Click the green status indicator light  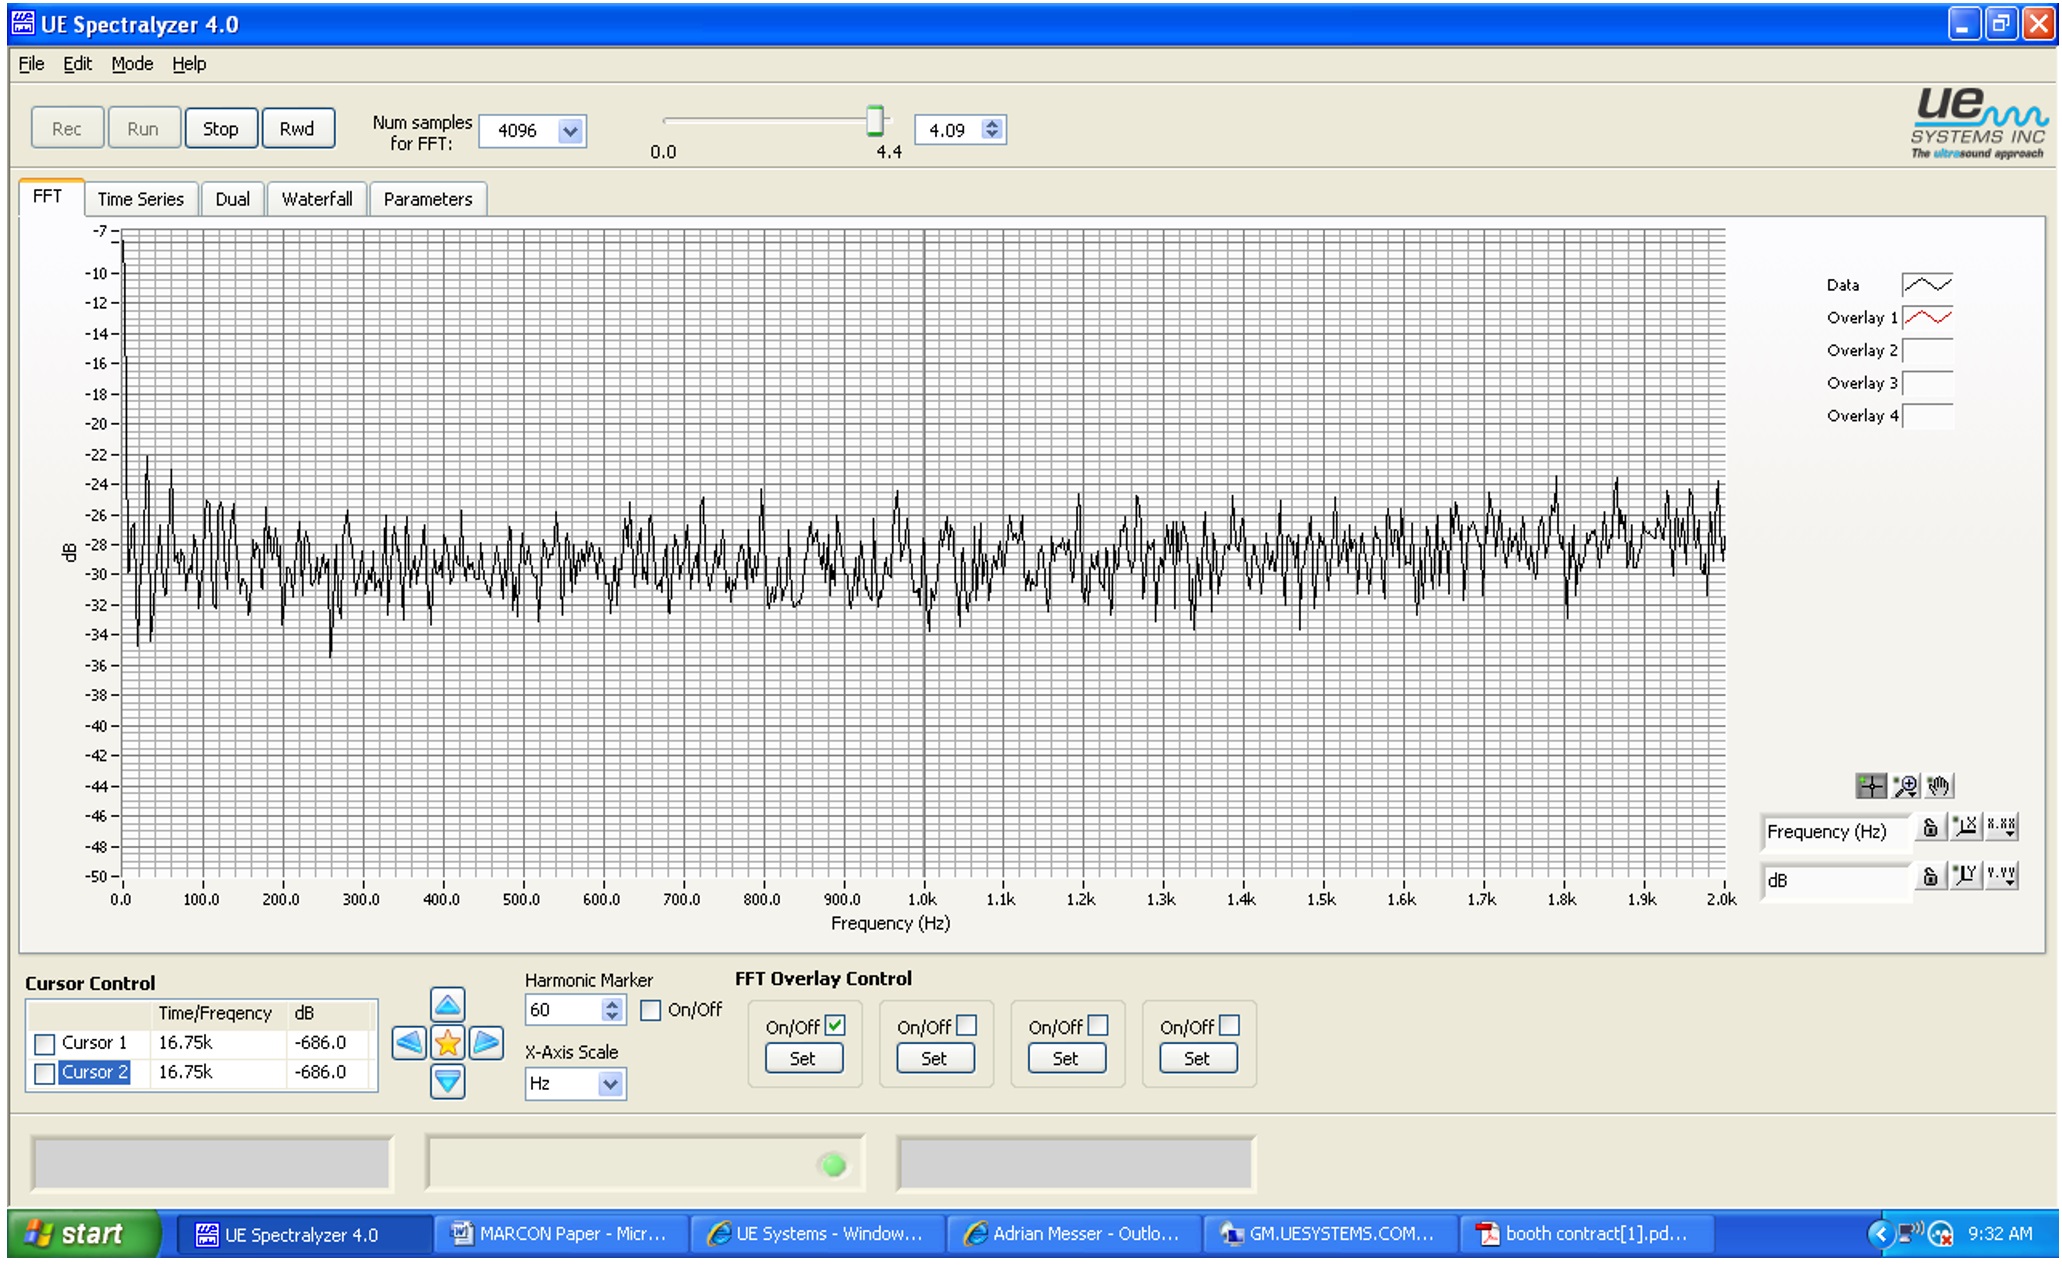point(832,1165)
